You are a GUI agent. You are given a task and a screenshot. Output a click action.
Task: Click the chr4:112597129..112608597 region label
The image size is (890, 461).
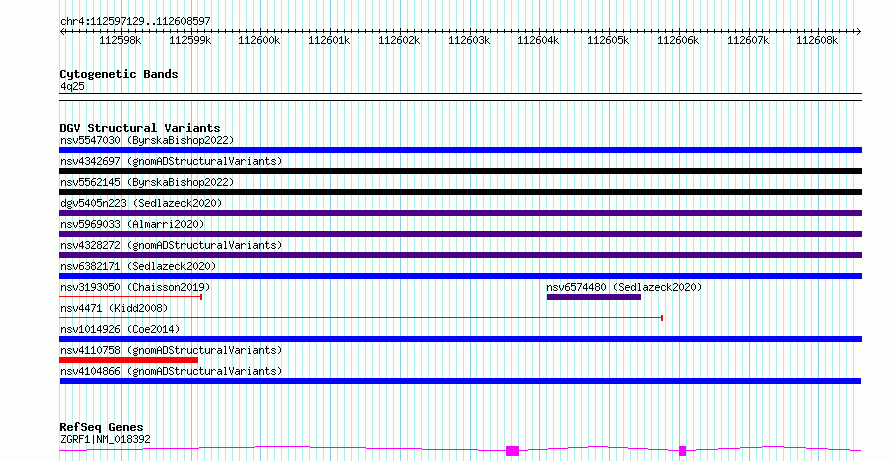pyautogui.click(x=135, y=21)
